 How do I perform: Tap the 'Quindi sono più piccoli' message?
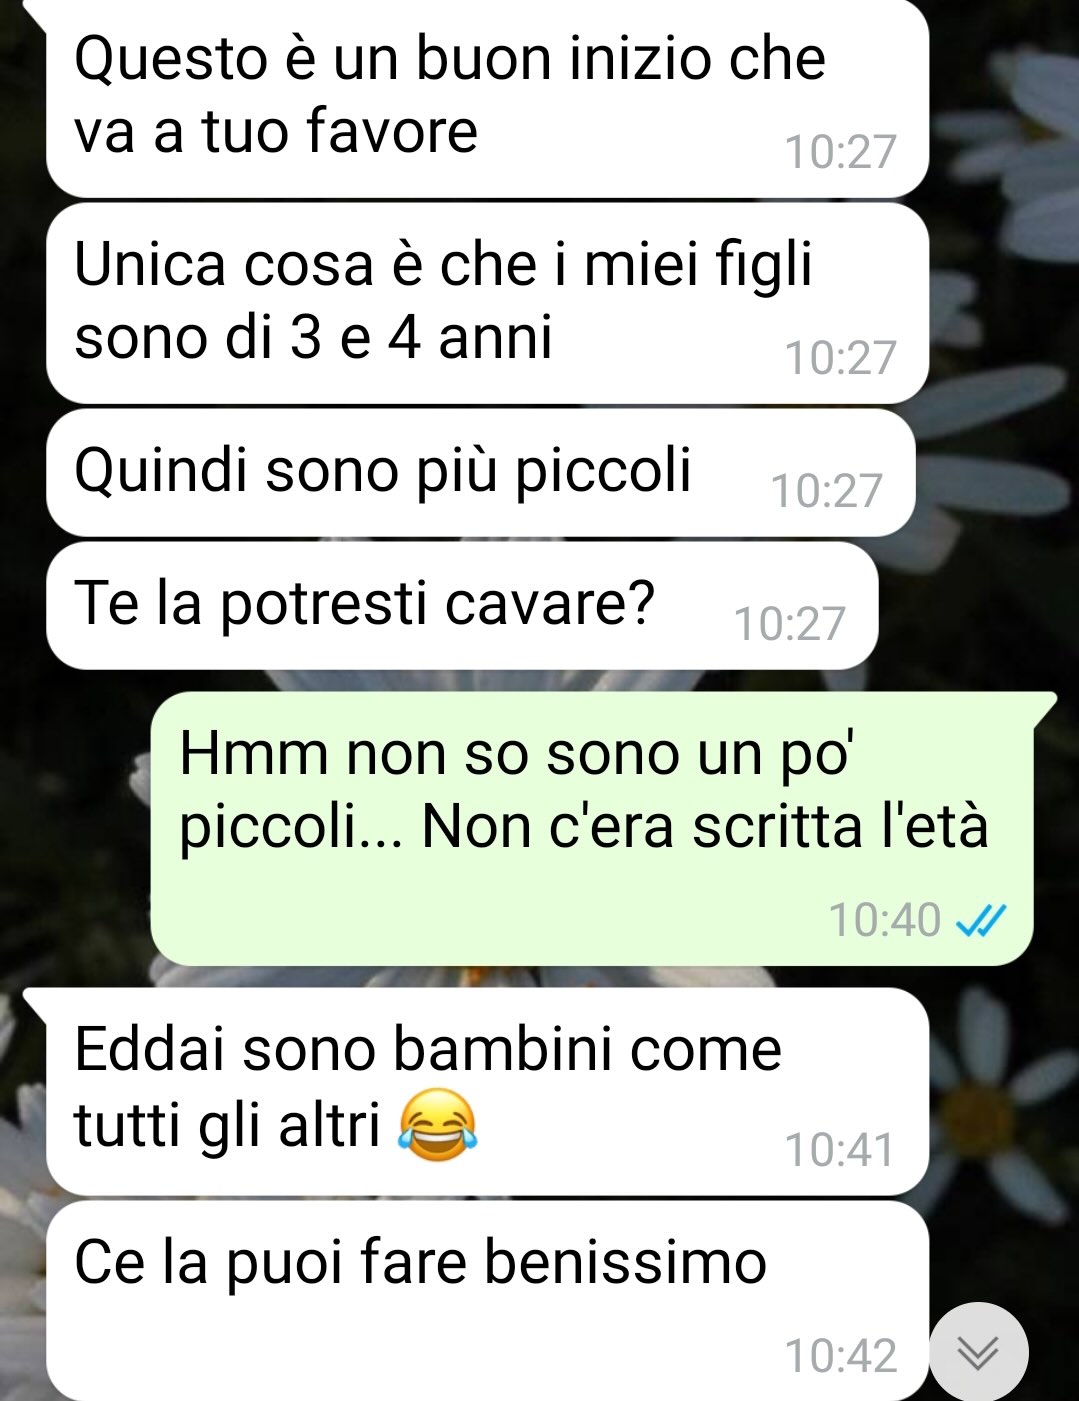point(480,472)
